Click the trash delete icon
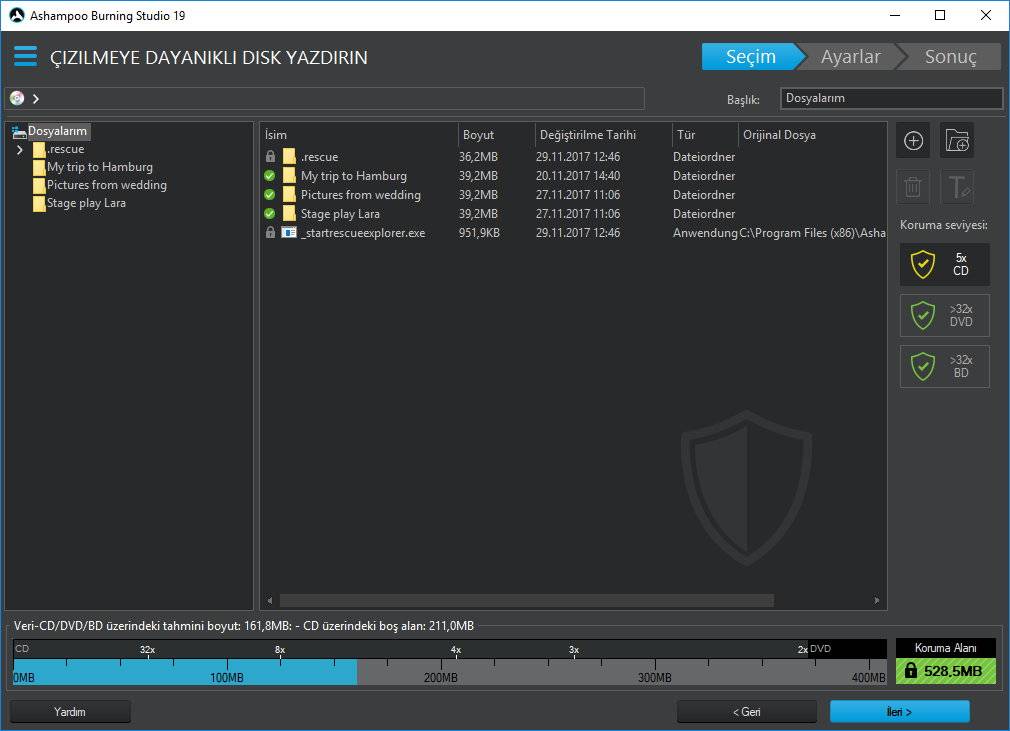Screen dimensions: 1010x731 coord(913,187)
